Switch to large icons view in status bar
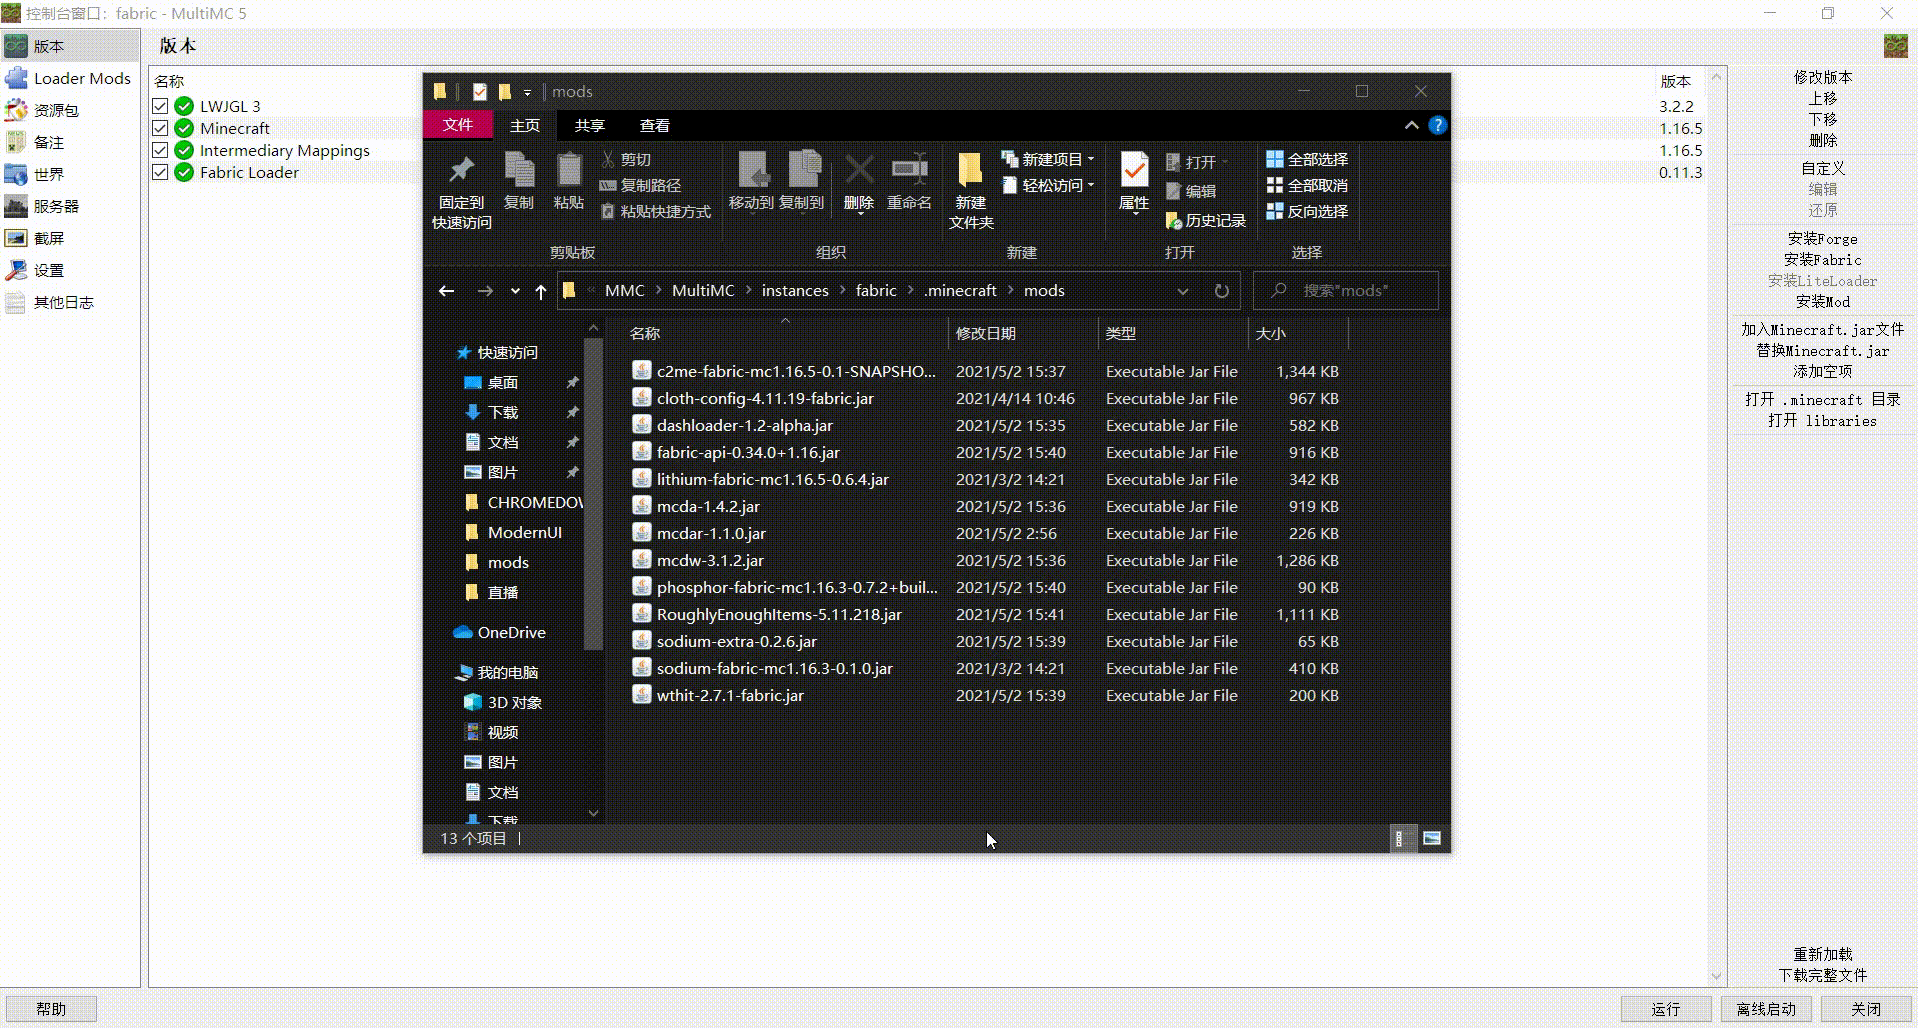 [x=1432, y=838]
